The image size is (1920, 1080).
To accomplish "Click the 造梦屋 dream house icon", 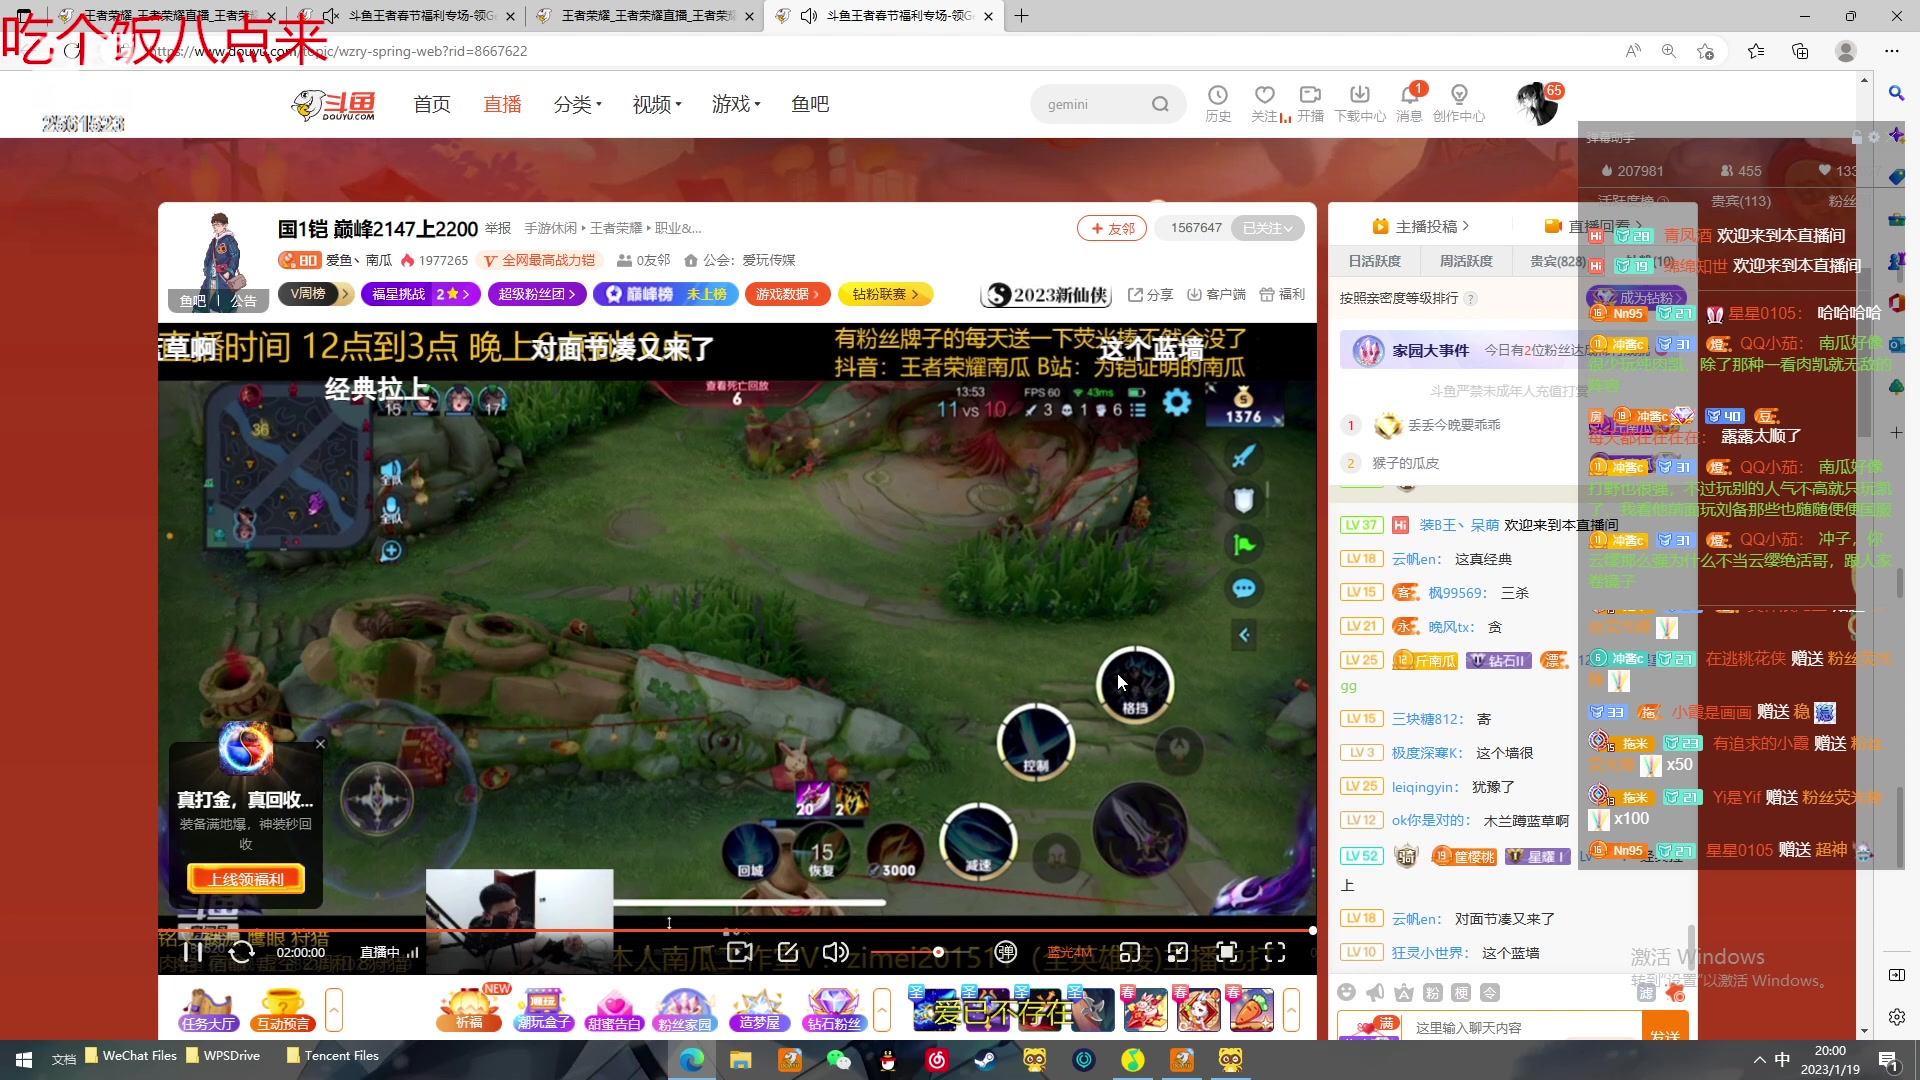I will (x=760, y=1010).
